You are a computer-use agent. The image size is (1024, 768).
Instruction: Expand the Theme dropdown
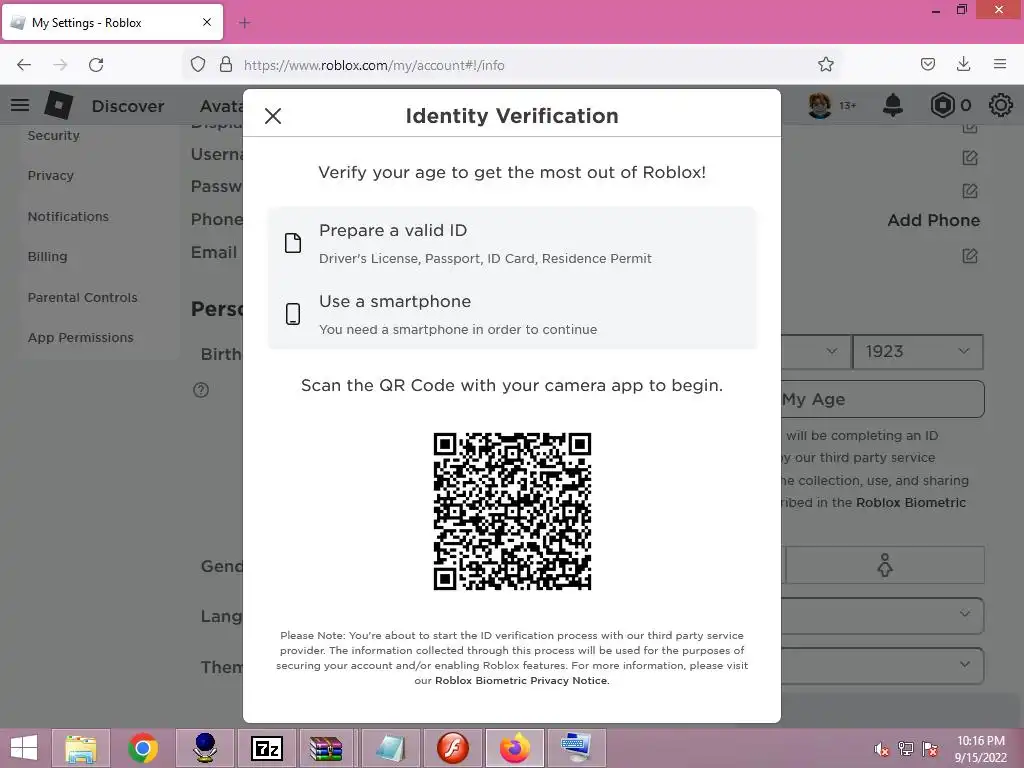[x=882, y=665]
